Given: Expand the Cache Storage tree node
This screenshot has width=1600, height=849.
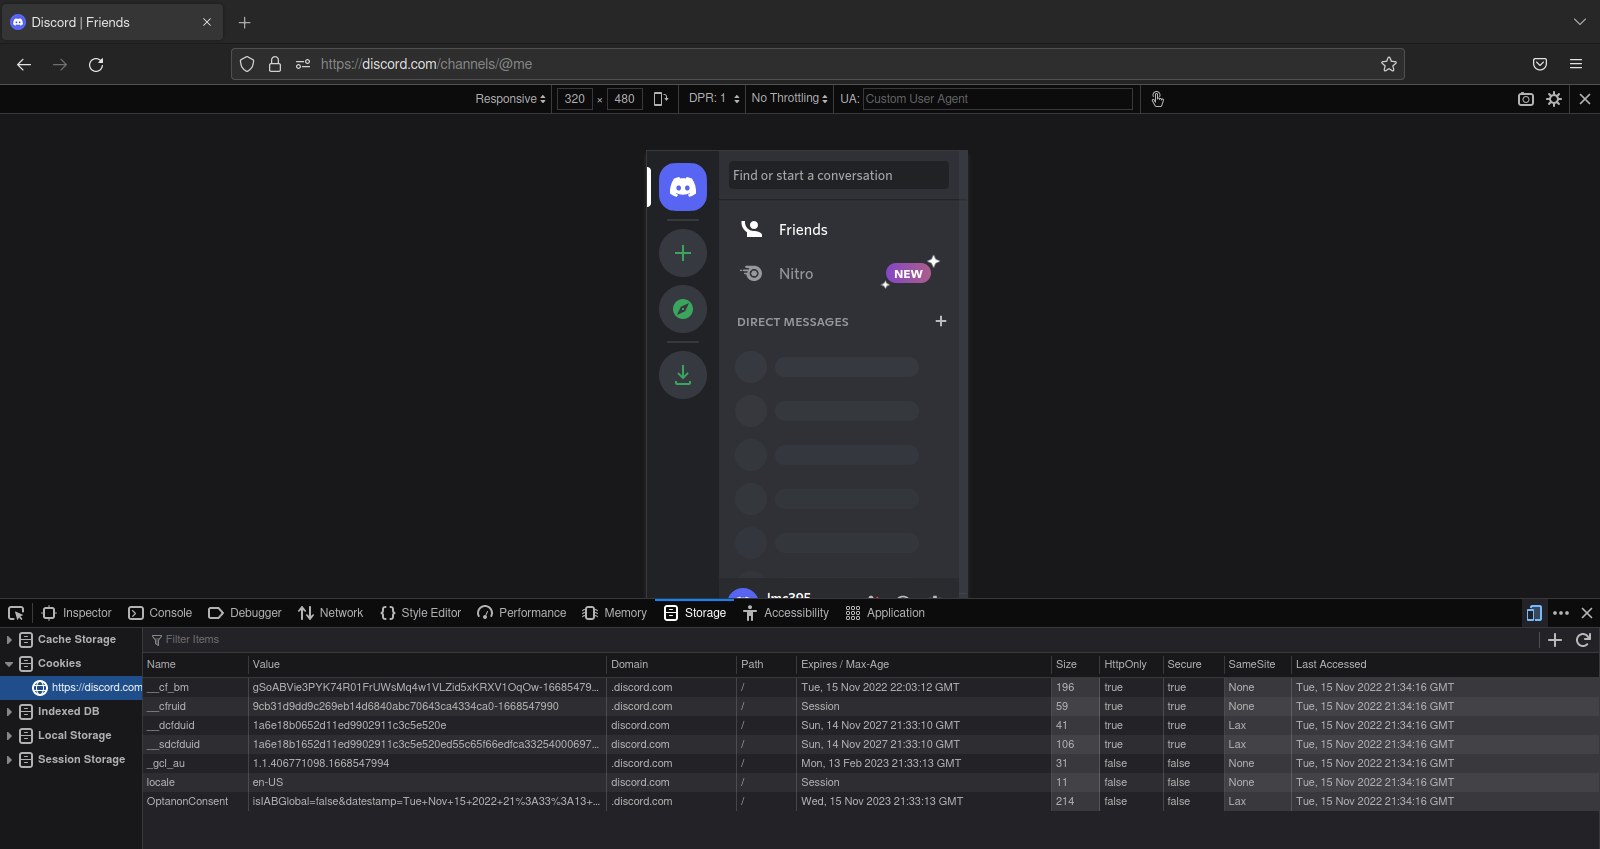Looking at the screenshot, I should pyautogui.click(x=9, y=640).
